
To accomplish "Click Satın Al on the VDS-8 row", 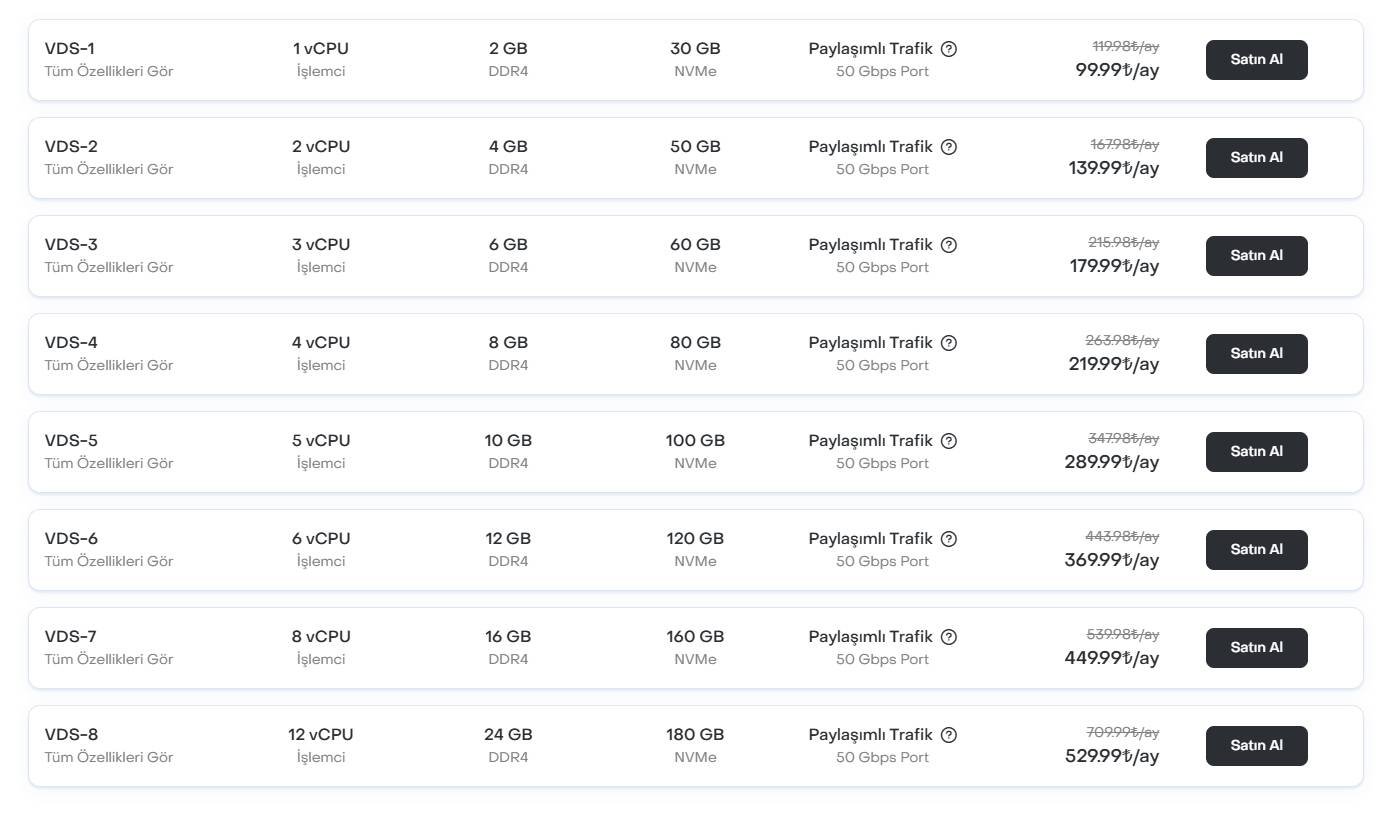I will click(x=1256, y=746).
